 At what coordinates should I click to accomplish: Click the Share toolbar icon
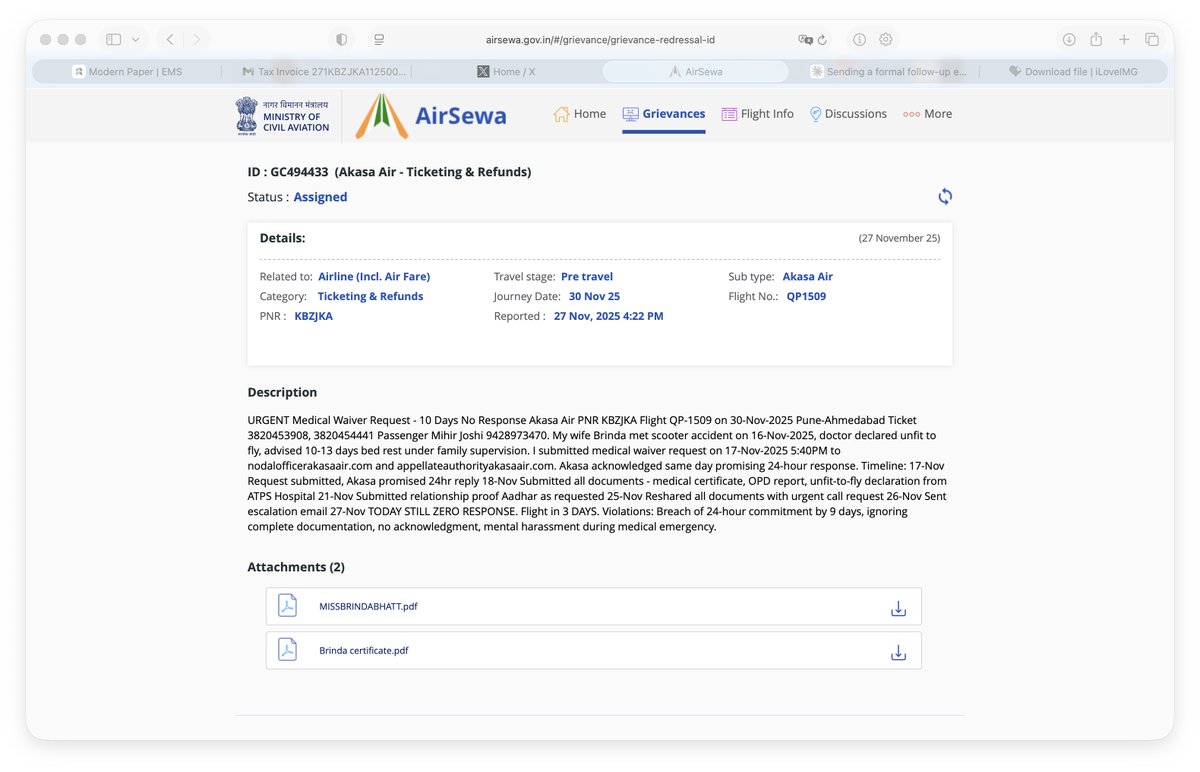click(x=1096, y=39)
